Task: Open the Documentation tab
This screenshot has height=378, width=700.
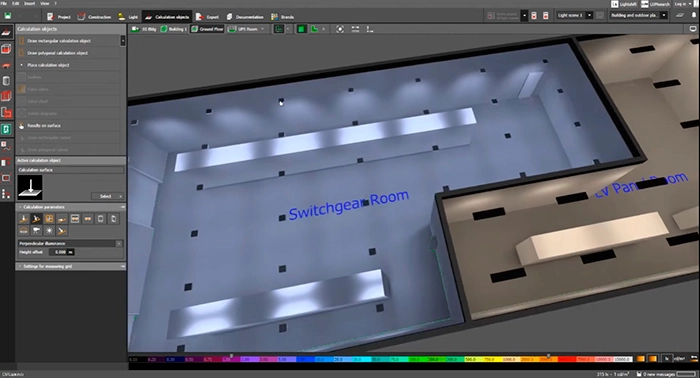Action: 245,17
